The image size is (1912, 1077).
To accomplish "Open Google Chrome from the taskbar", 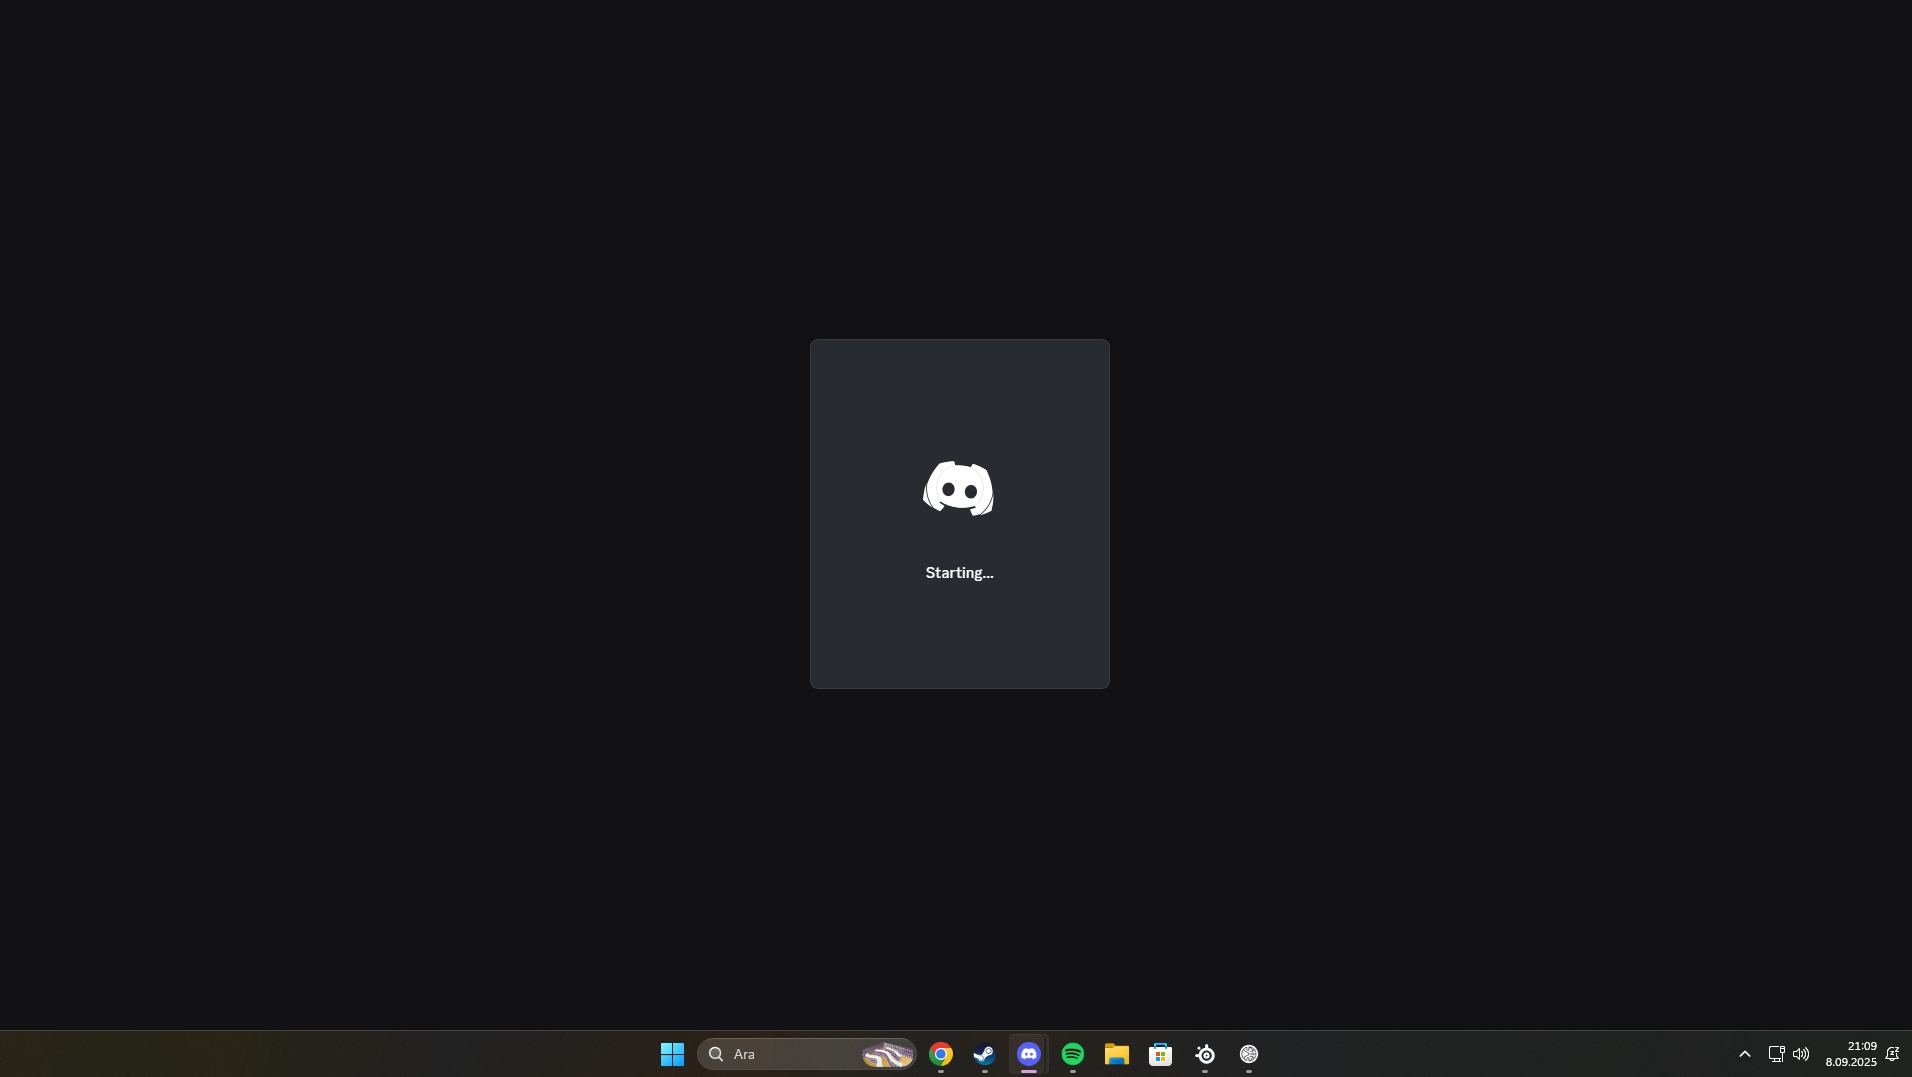I will click(941, 1054).
